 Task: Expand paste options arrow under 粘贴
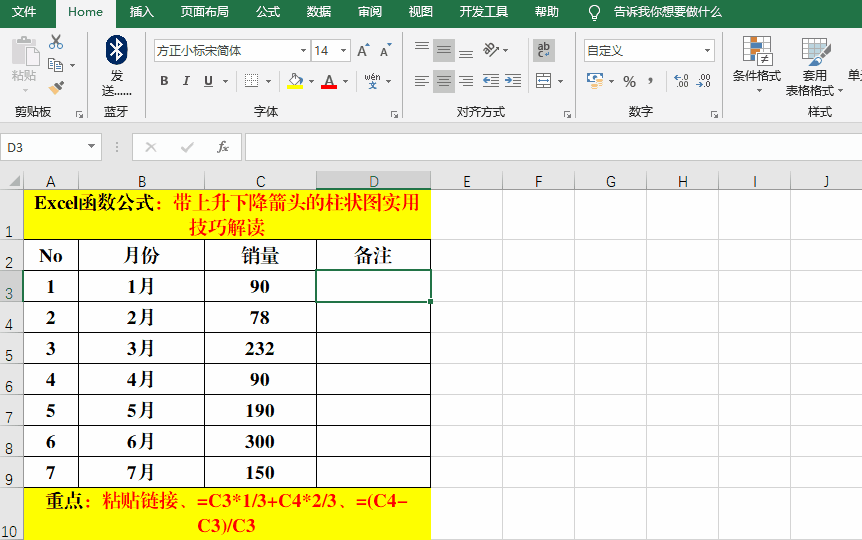click(x=25, y=90)
